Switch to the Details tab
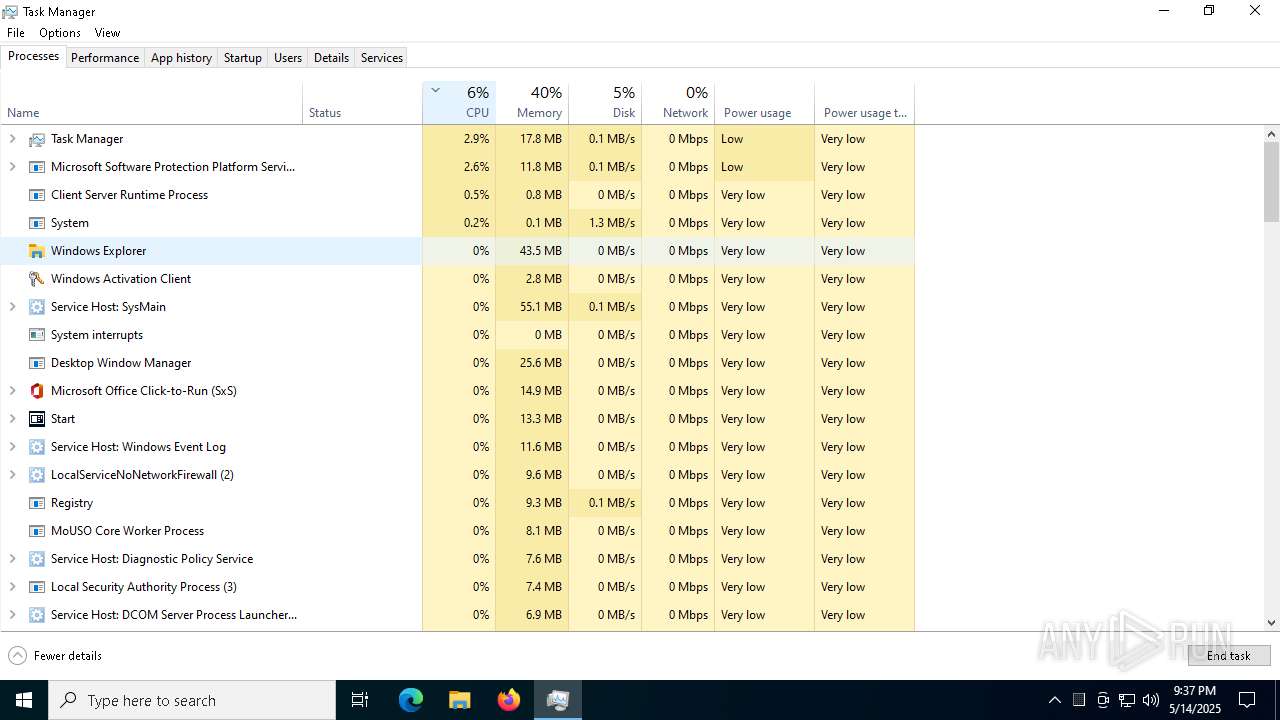Screen dimensions: 1280x720 (x=331, y=58)
